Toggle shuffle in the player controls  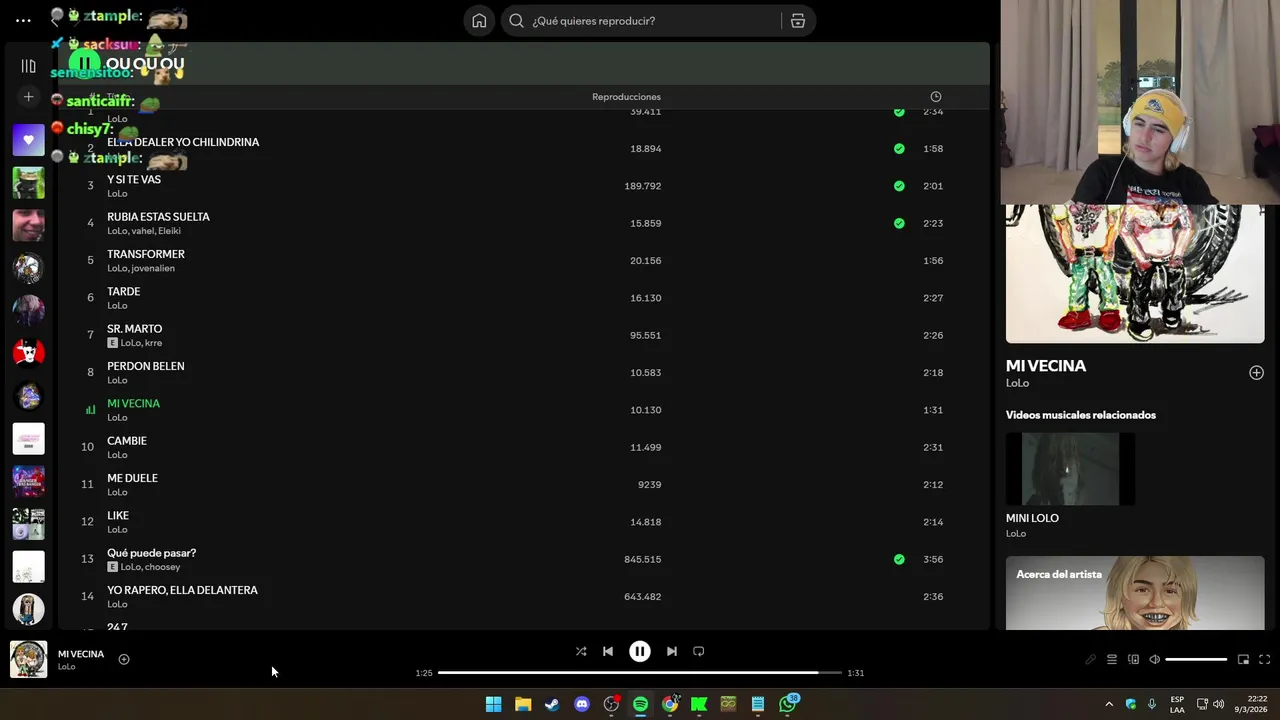point(581,651)
